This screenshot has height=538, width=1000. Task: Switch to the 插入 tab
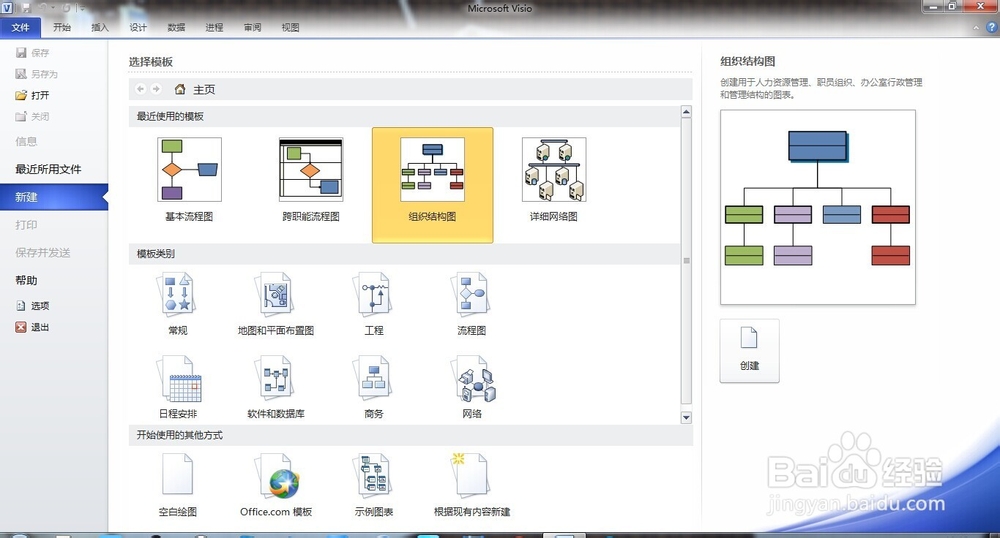(x=100, y=27)
